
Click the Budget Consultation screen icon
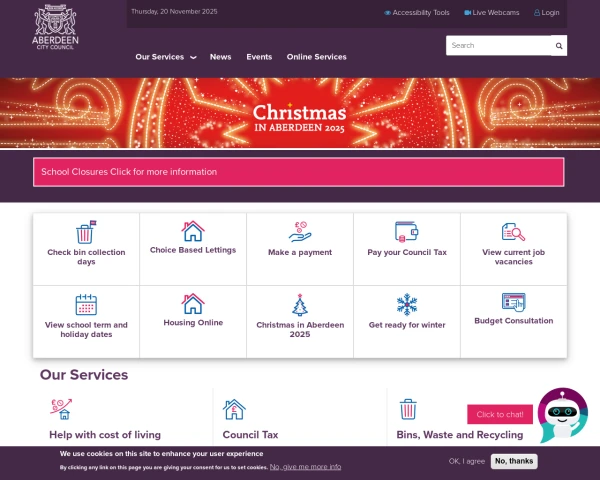point(514,302)
